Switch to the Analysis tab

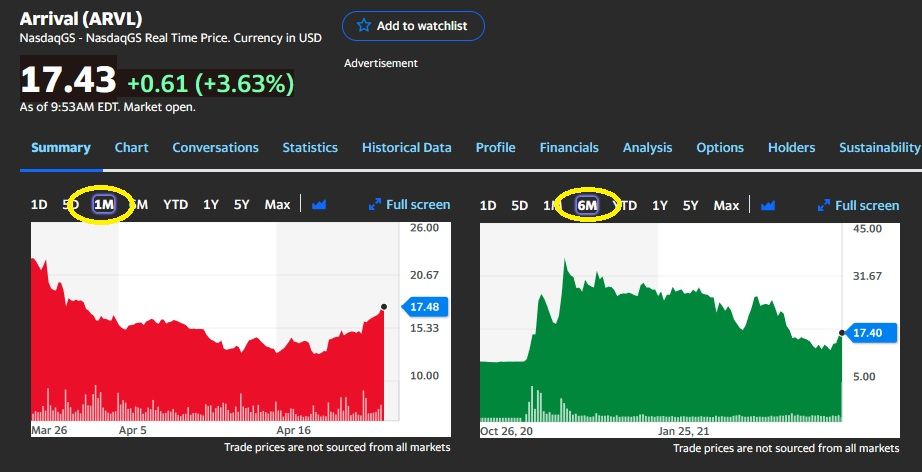coord(647,148)
